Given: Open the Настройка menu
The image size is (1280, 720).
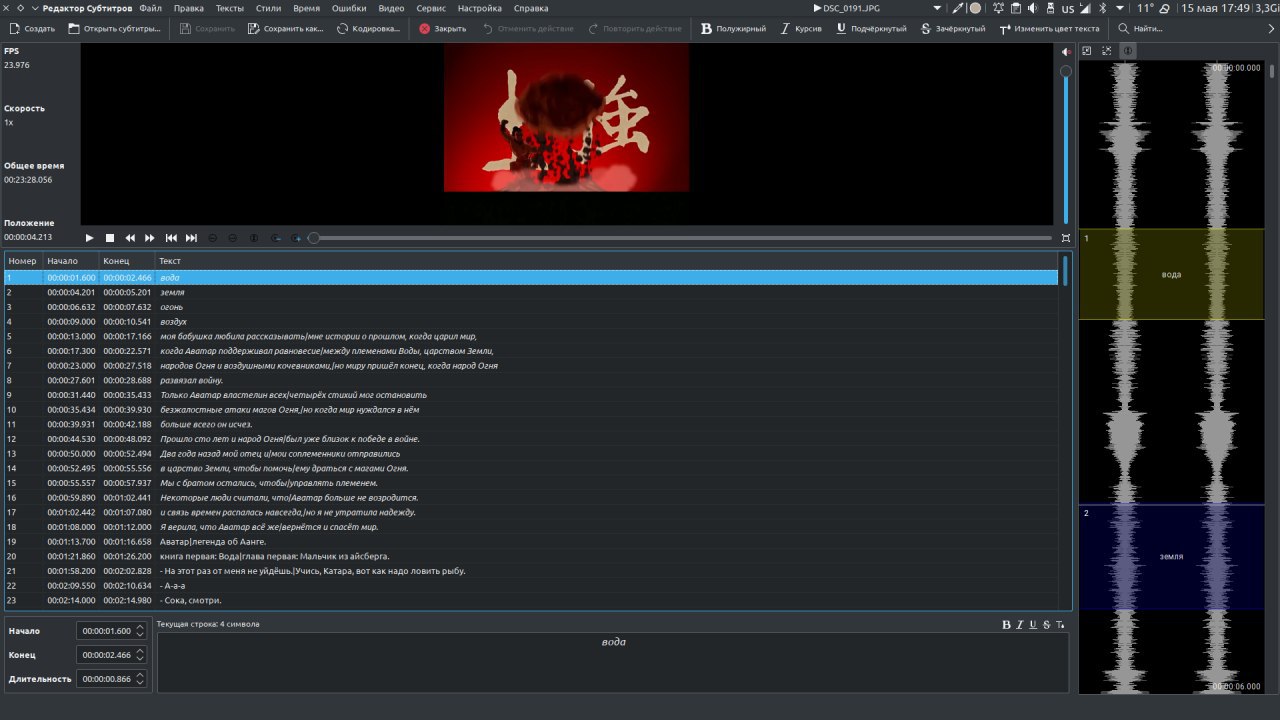Looking at the screenshot, I should (x=480, y=8).
